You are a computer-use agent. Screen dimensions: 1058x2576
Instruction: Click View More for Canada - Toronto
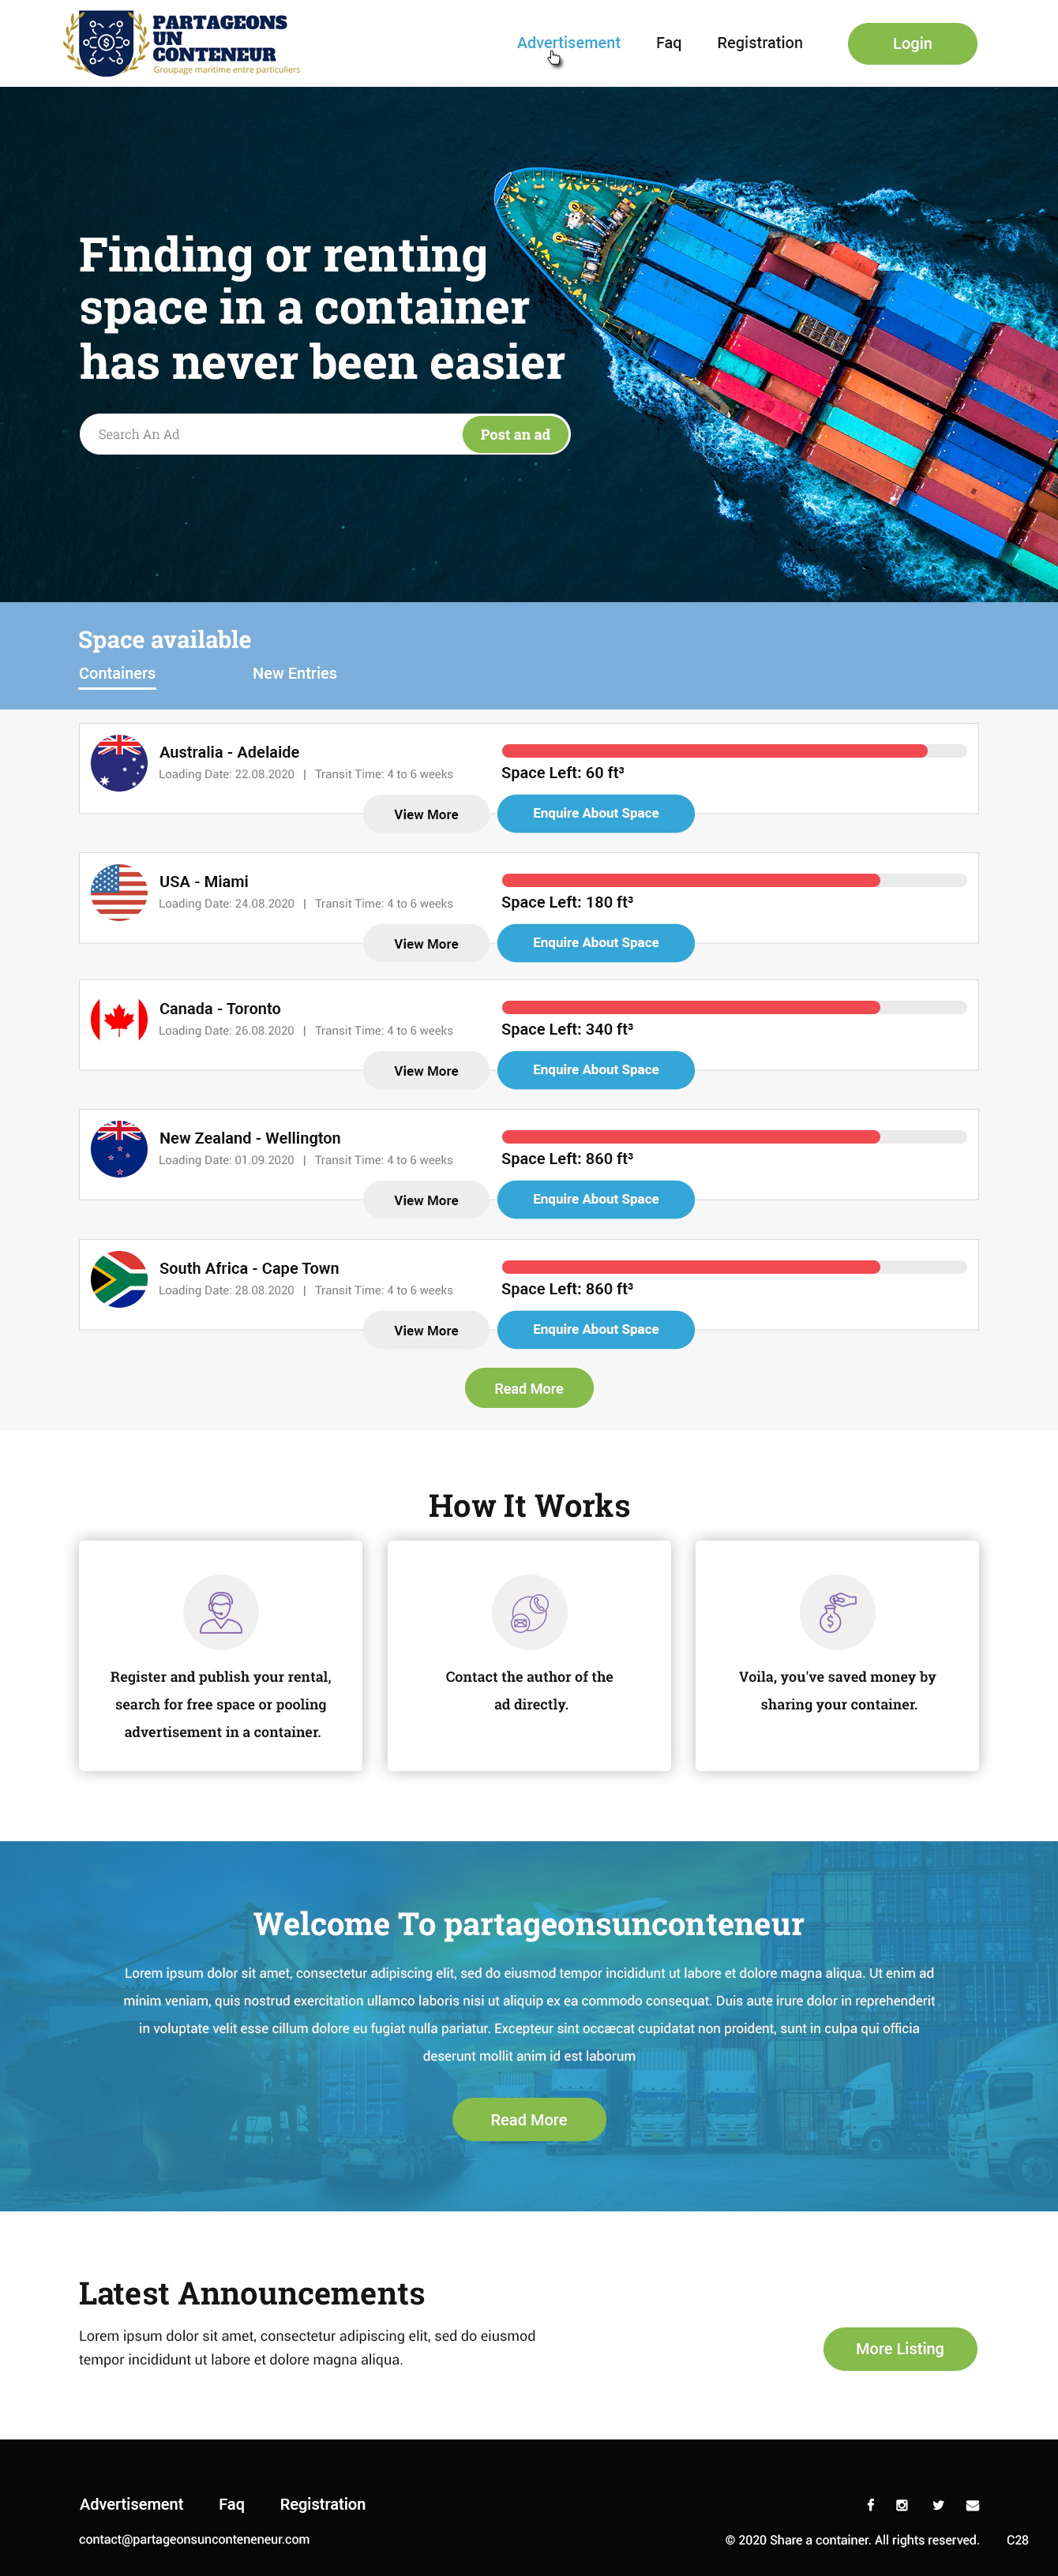pos(426,1070)
